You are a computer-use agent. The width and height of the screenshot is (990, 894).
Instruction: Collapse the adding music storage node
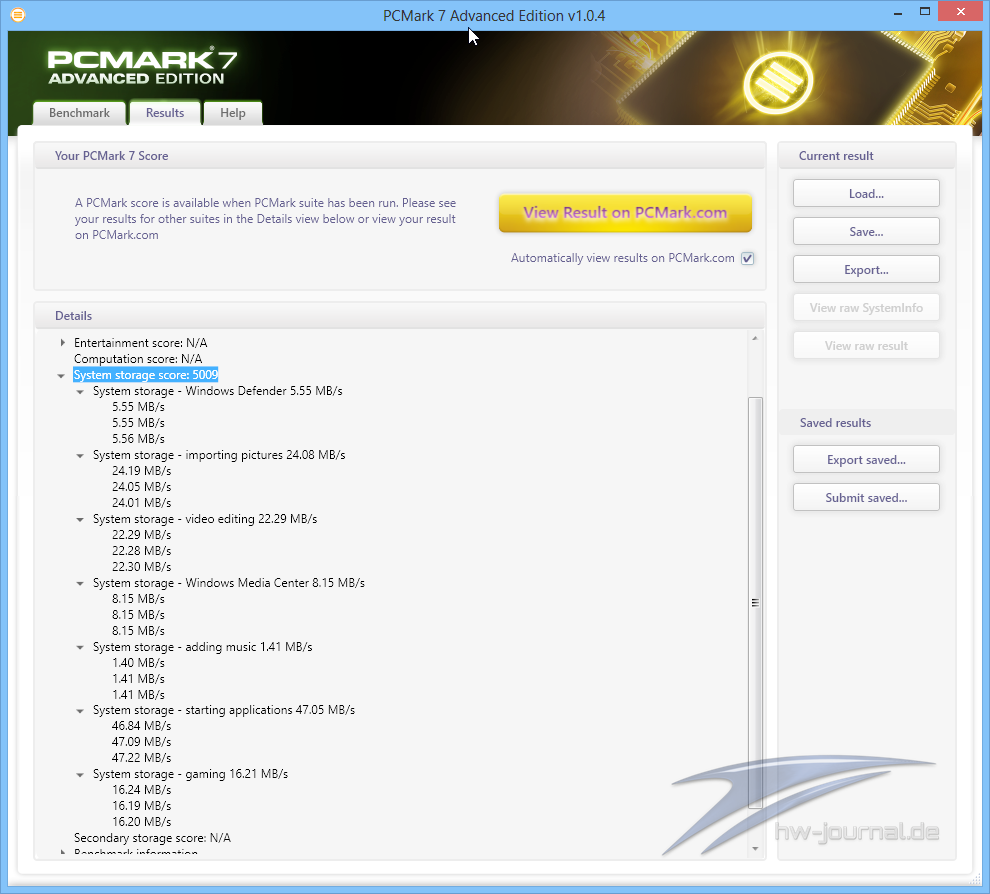tap(80, 647)
